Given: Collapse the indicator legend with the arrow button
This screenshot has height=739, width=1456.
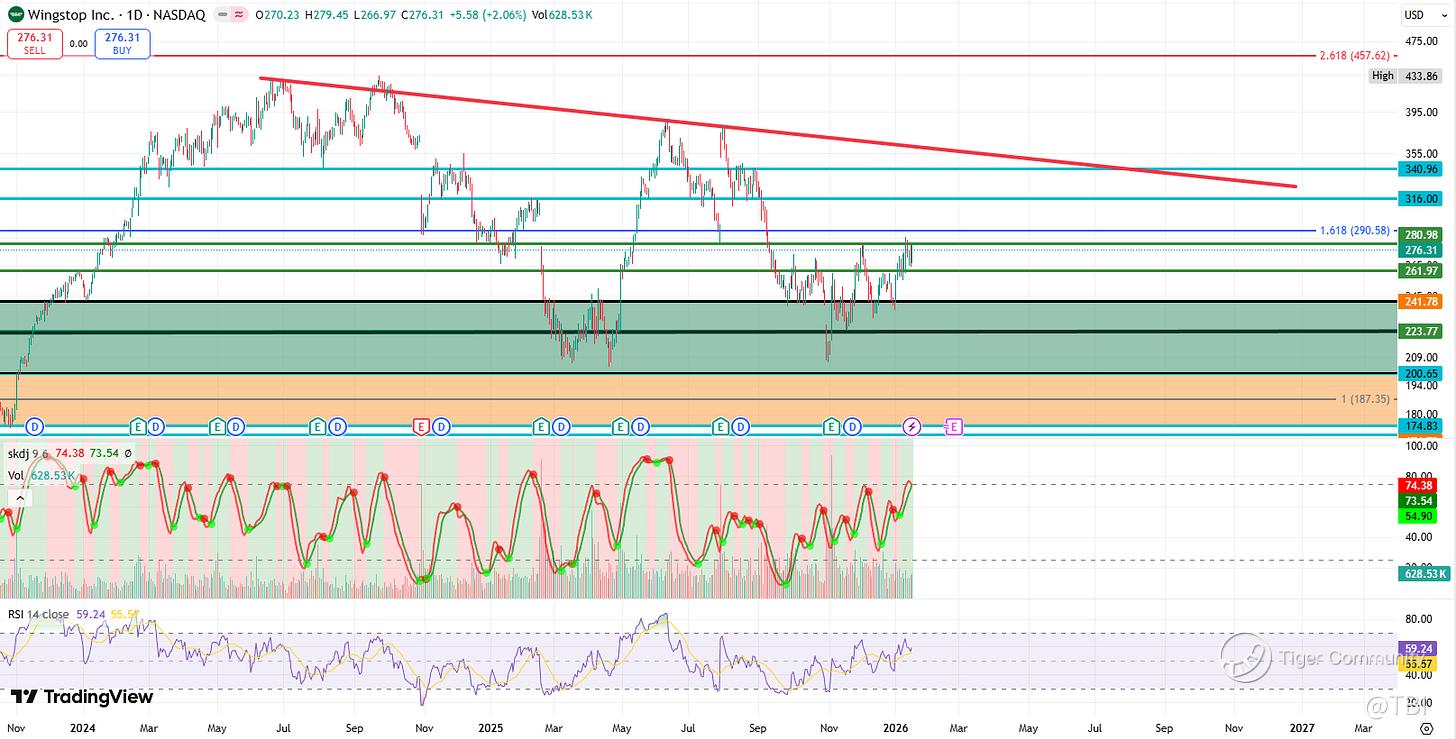Looking at the screenshot, I should 19,496.
